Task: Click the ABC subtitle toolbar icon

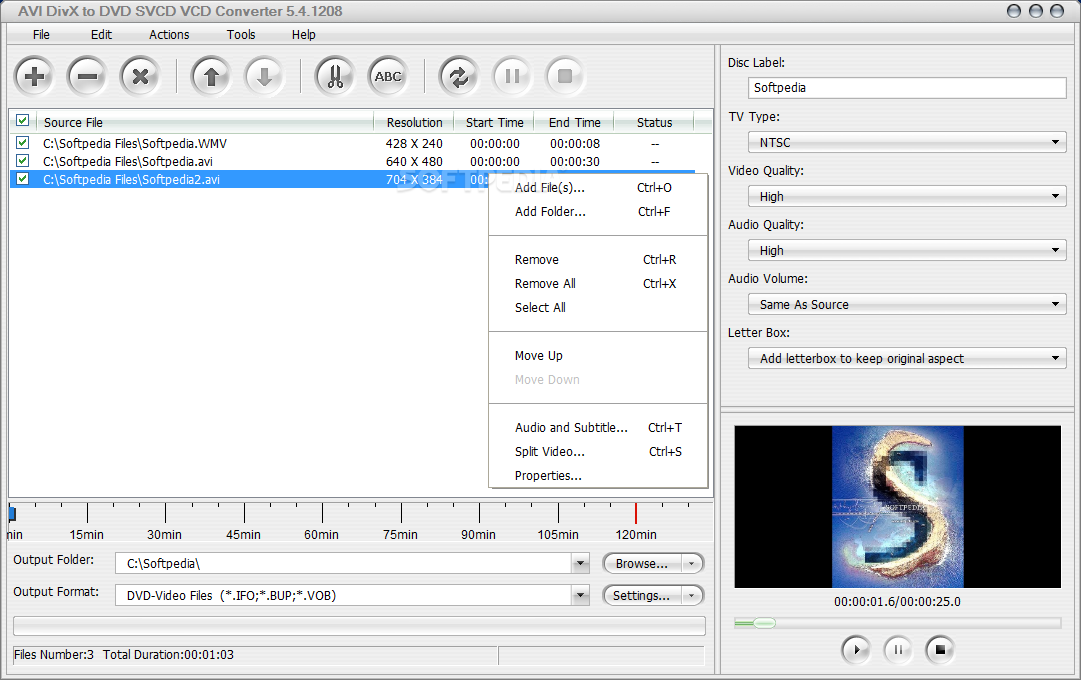Action: click(x=388, y=76)
